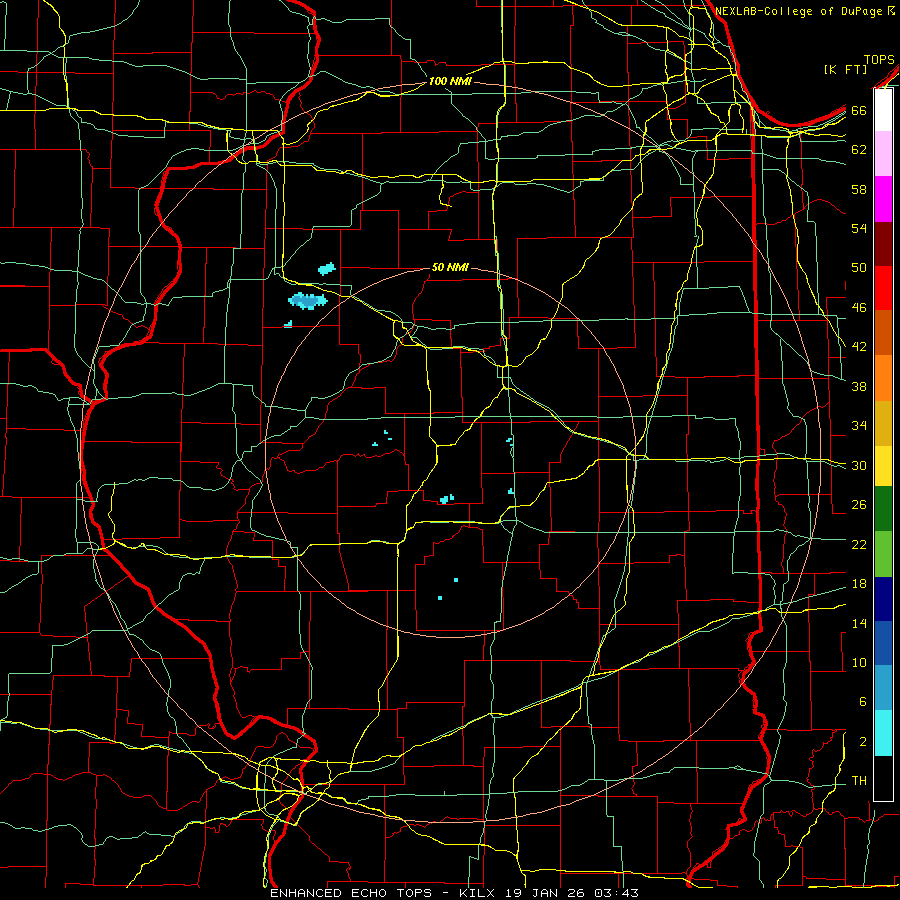Click the 58 value on the legend

point(859,189)
